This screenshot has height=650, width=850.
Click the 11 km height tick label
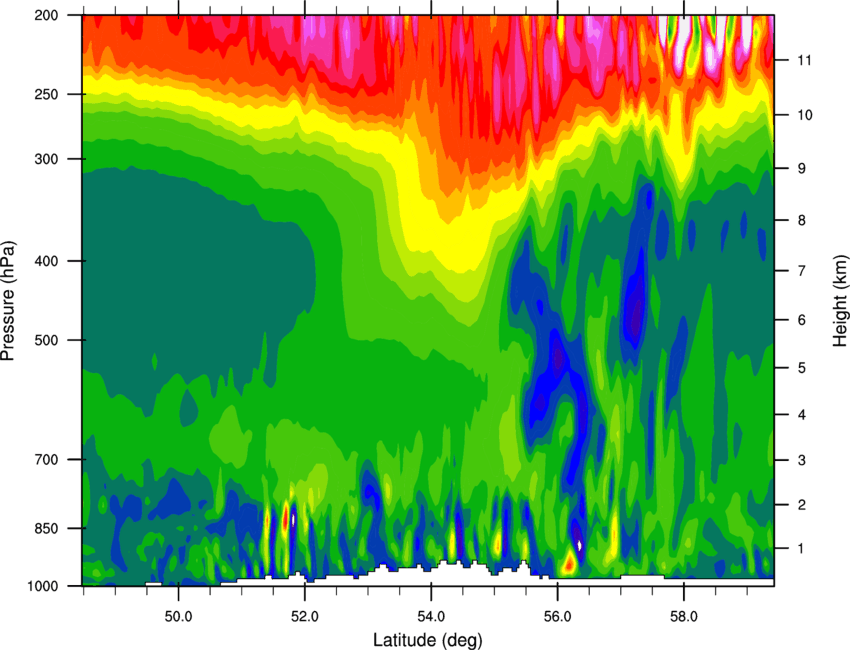pos(805,60)
